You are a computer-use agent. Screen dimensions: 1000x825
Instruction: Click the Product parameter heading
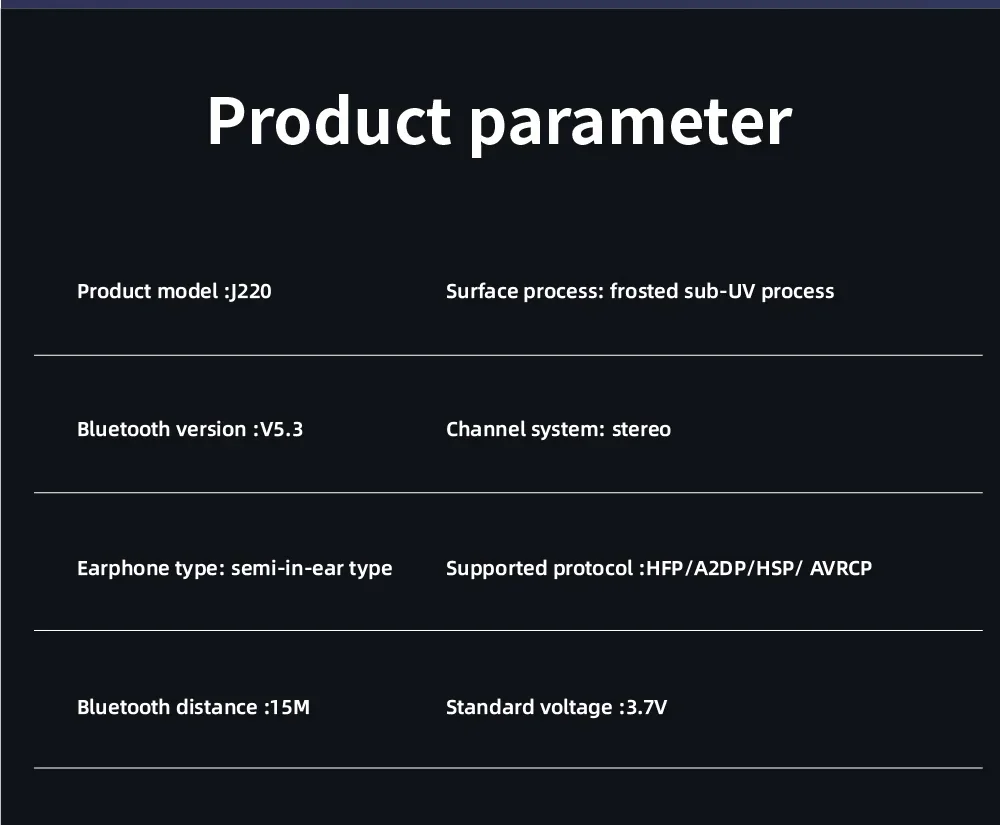[499, 122]
